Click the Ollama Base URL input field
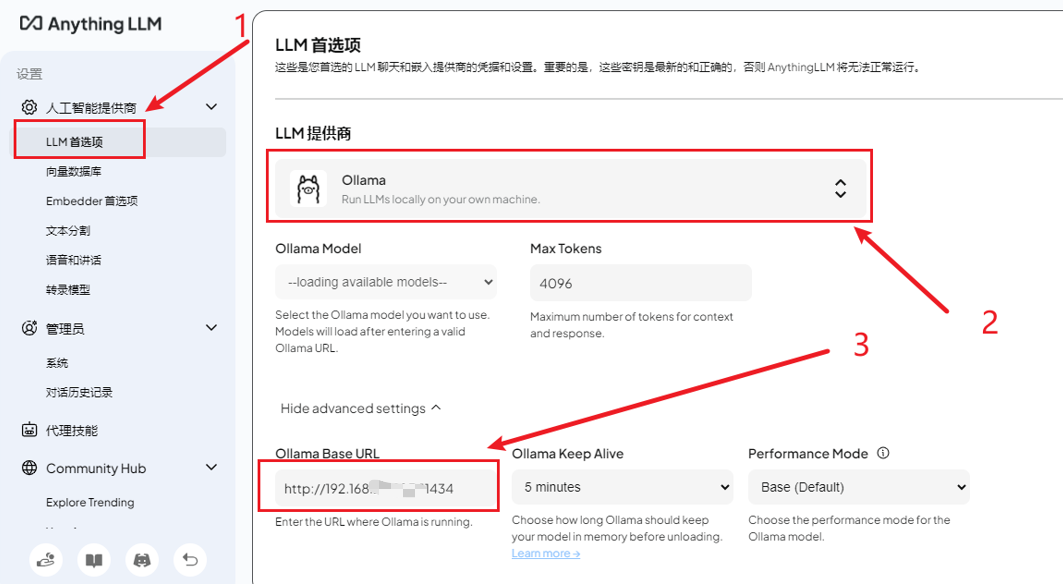Viewport: 1063px width, 584px height. coord(386,488)
